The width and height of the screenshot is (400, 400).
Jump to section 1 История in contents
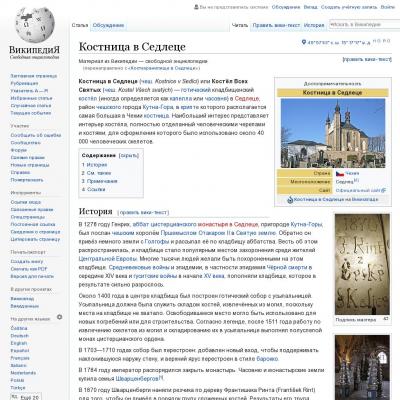pos(95,165)
